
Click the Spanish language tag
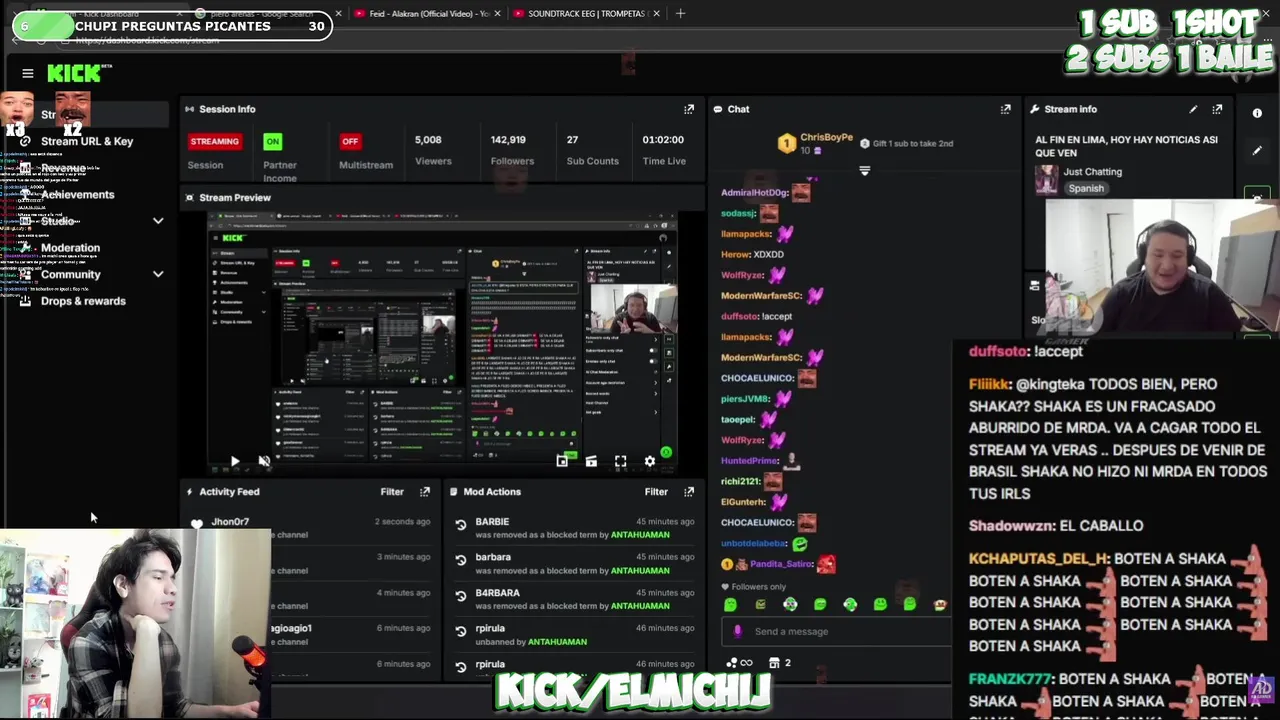(1085, 188)
